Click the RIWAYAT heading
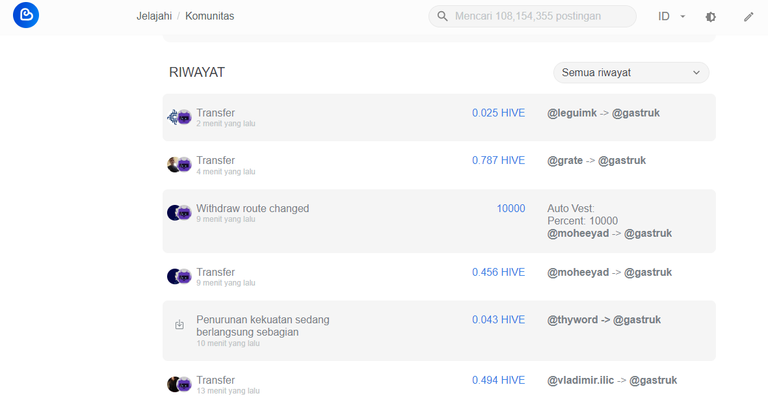Viewport: 768px width, 404px height. point(197,72)
